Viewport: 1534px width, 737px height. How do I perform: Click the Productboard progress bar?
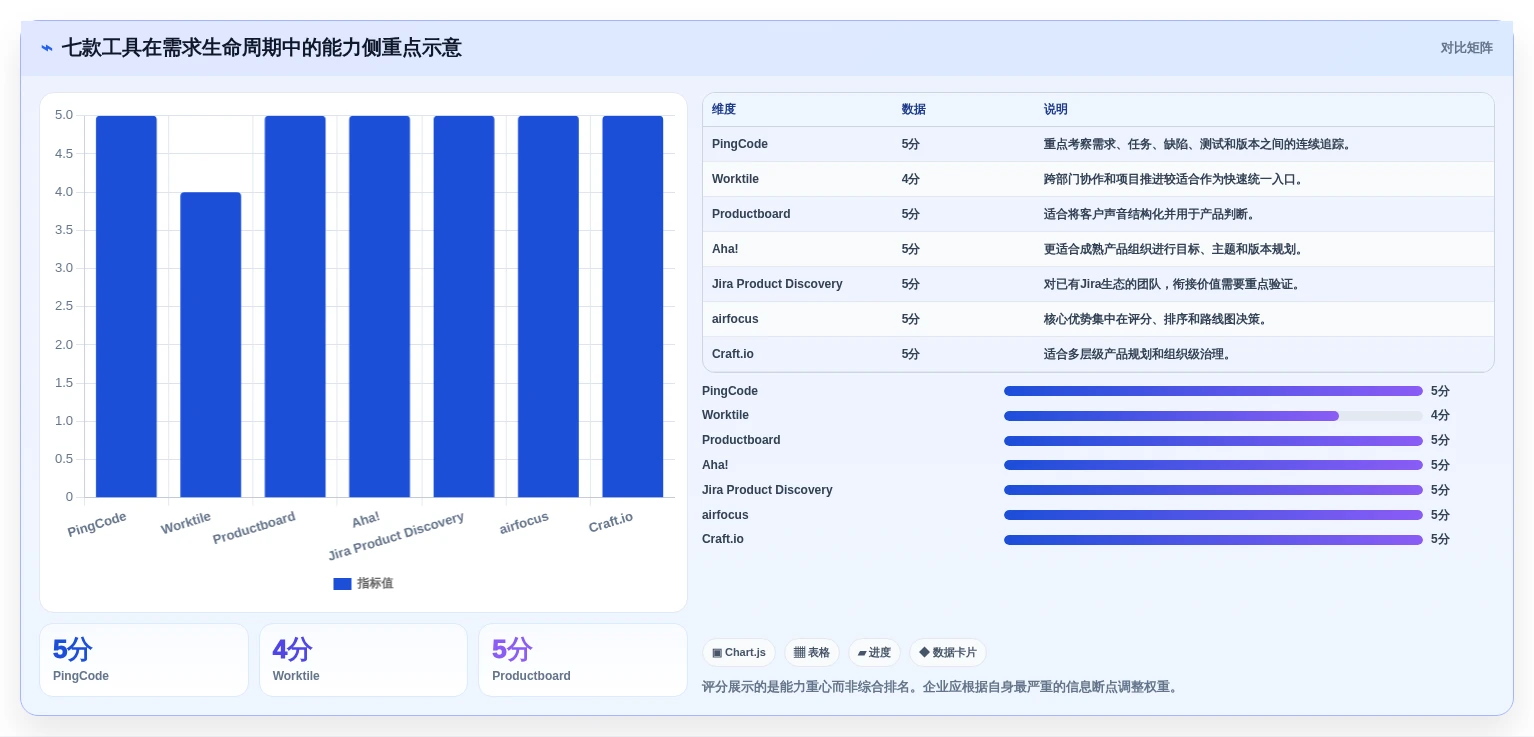pos(1213,441)
